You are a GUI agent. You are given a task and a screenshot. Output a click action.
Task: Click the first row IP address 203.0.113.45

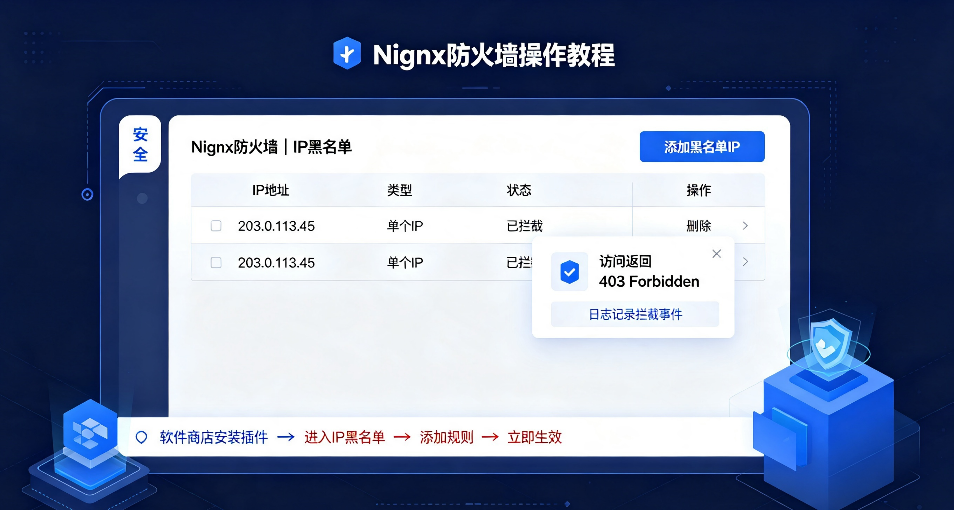pyautogui.click(x=276, y=226)
